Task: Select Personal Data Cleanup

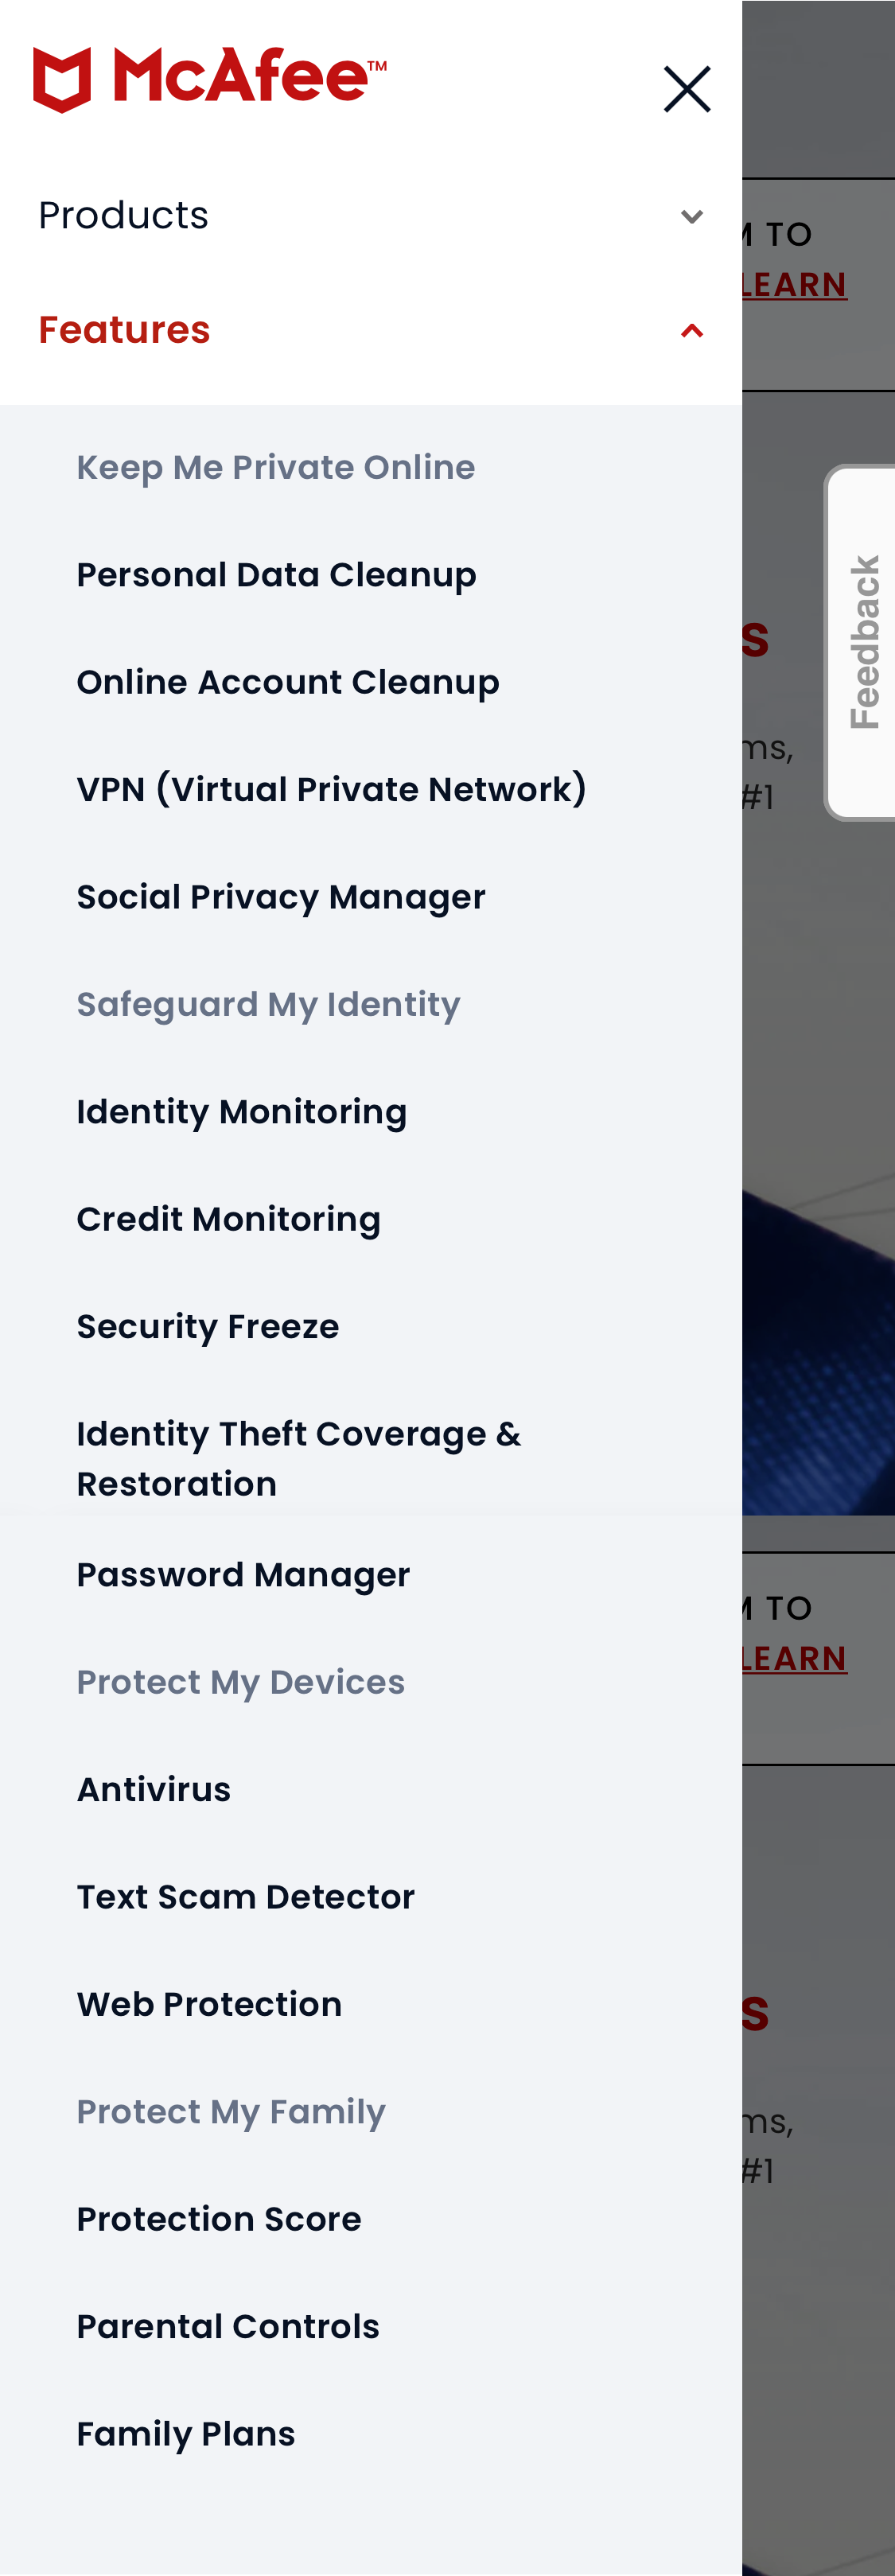Action: [x=276, y=574]
